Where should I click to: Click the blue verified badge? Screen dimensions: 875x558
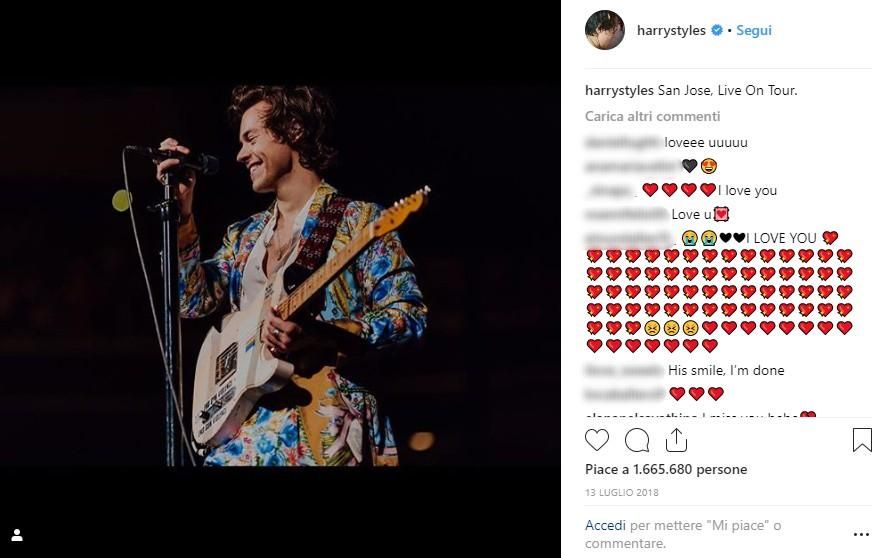tap(716, 31)
